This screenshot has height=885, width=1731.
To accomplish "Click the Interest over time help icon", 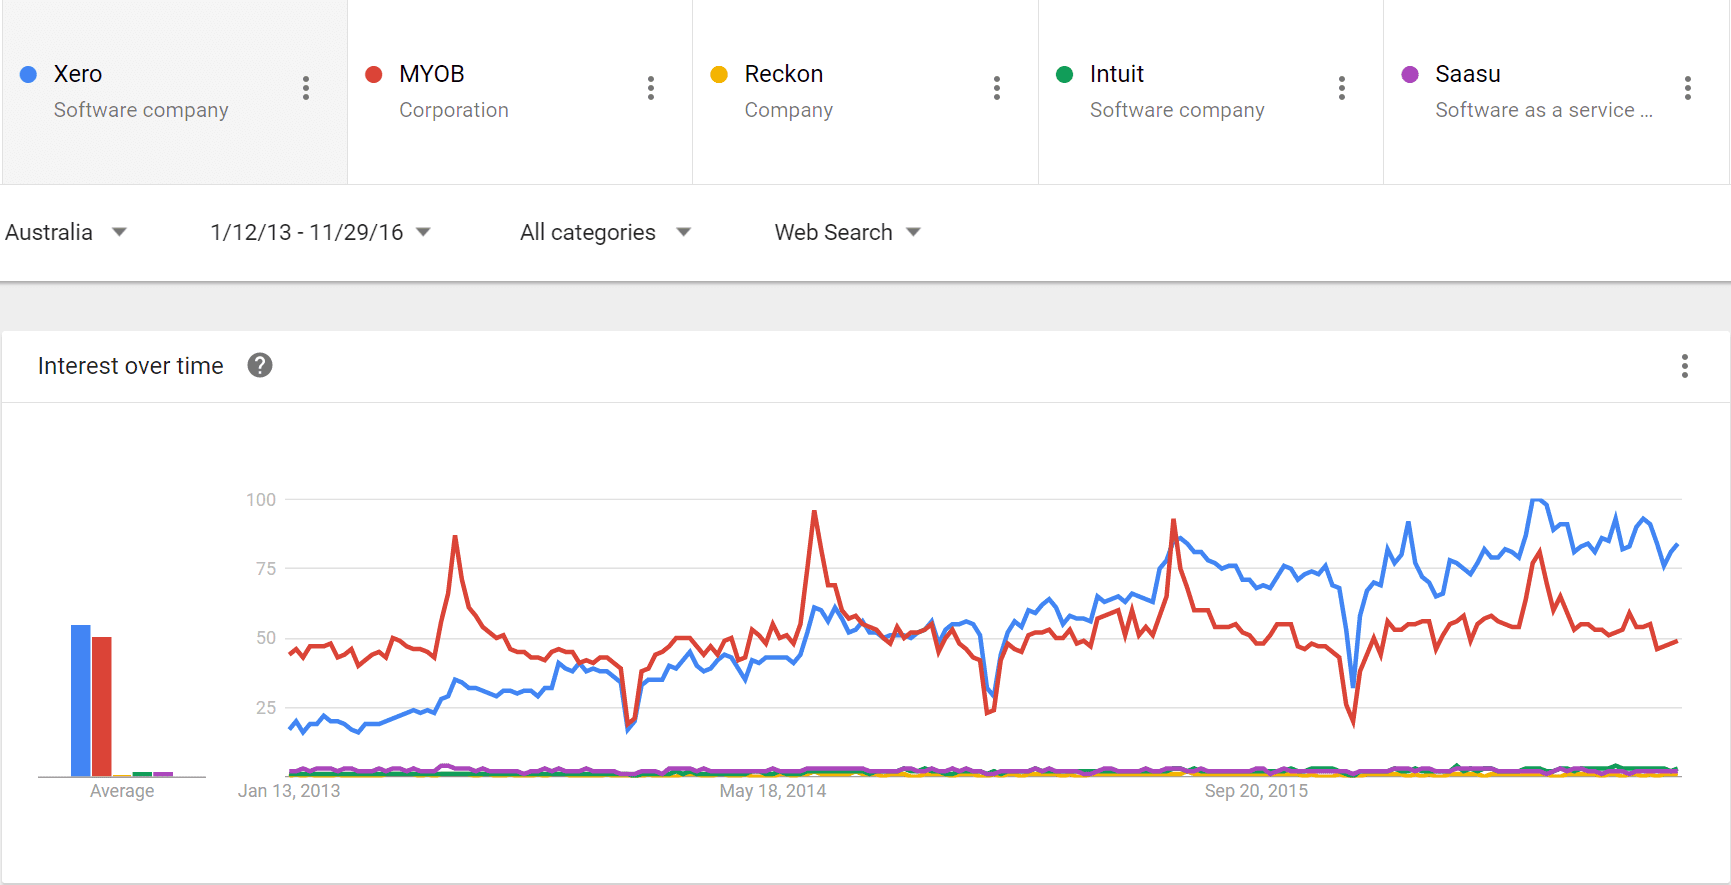I will point(260,365).
